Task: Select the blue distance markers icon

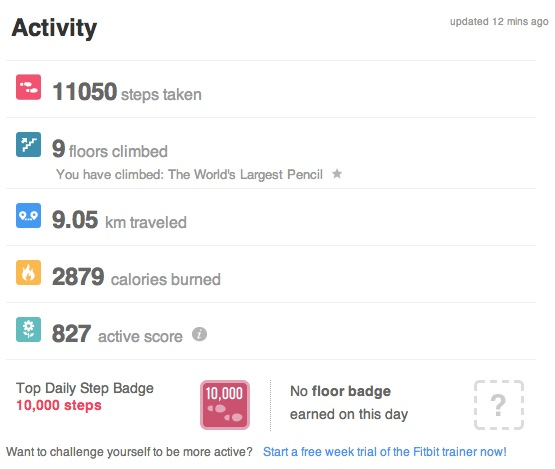Action: click(x=28, y=216)
